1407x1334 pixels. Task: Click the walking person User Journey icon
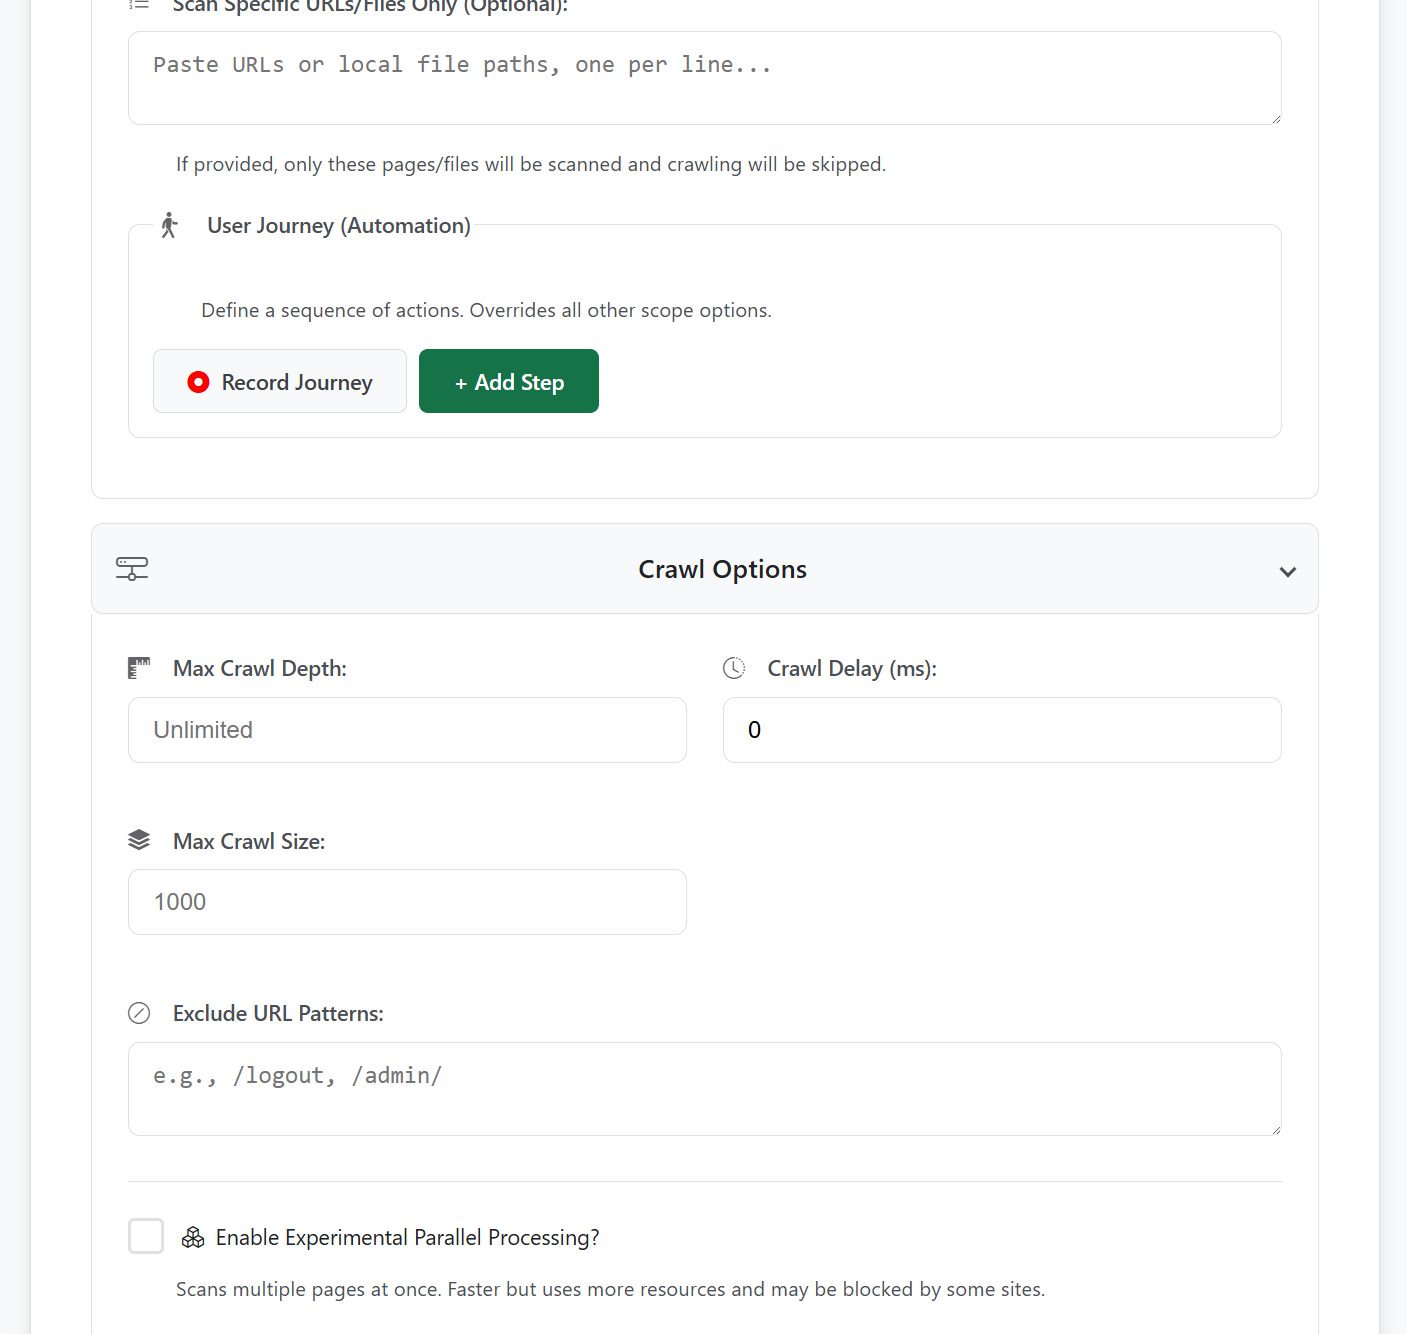pos(169,225)
